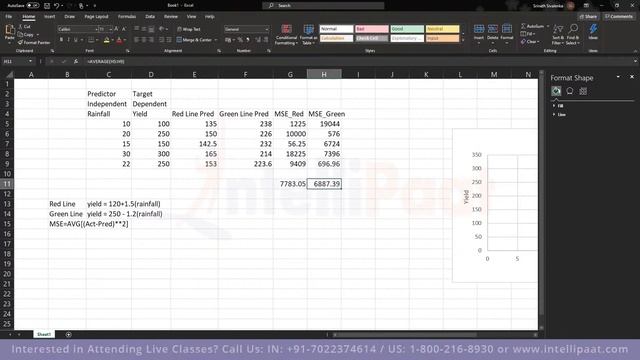Apply the Neutral cell style

tap(442, 29)
